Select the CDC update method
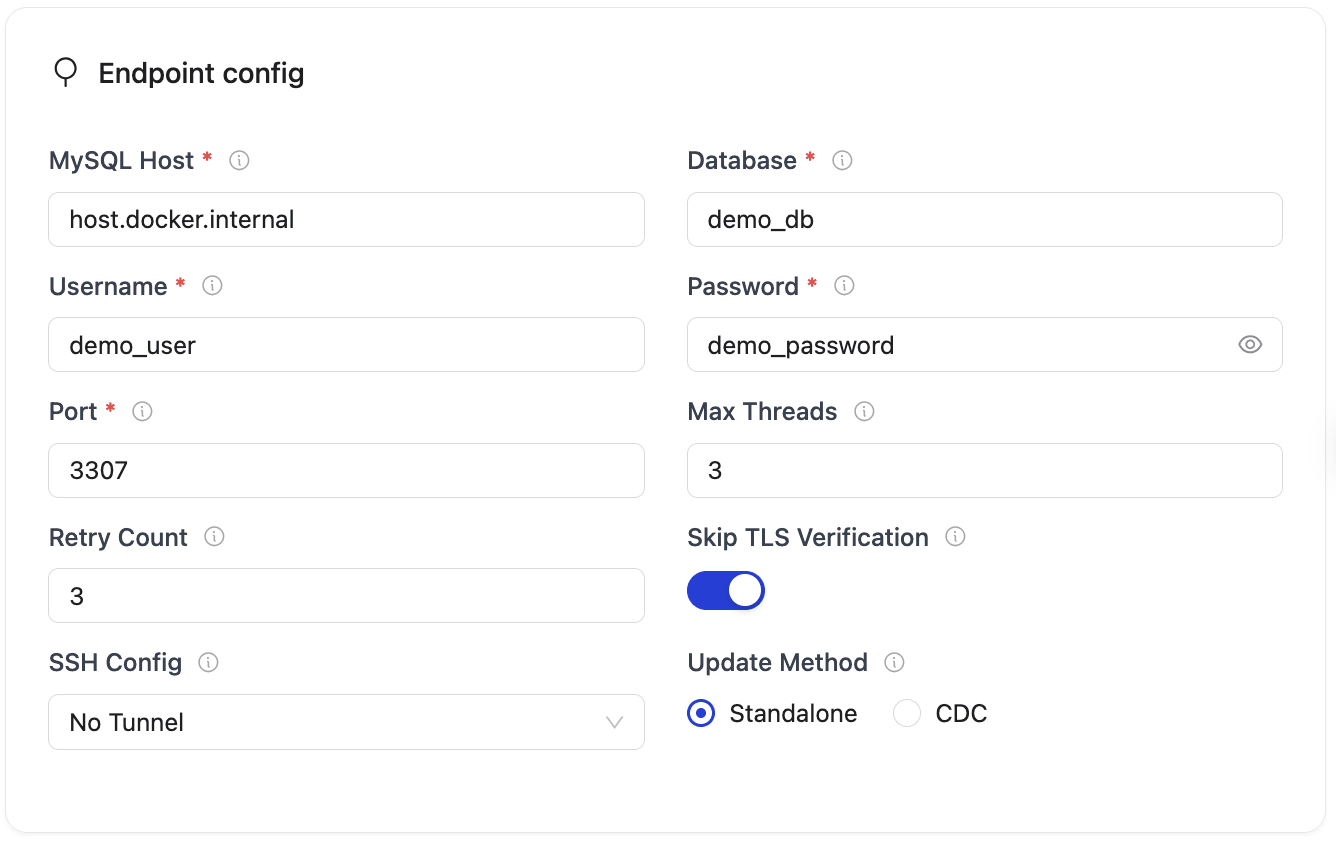 [907, 714]
